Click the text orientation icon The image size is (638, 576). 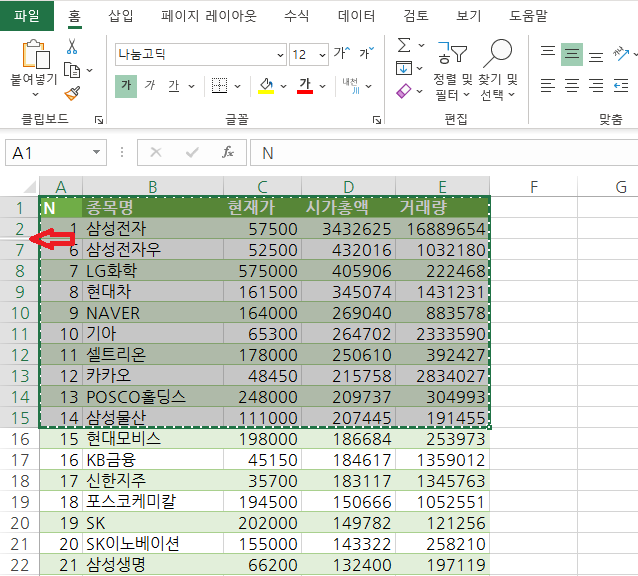[621, 54]
